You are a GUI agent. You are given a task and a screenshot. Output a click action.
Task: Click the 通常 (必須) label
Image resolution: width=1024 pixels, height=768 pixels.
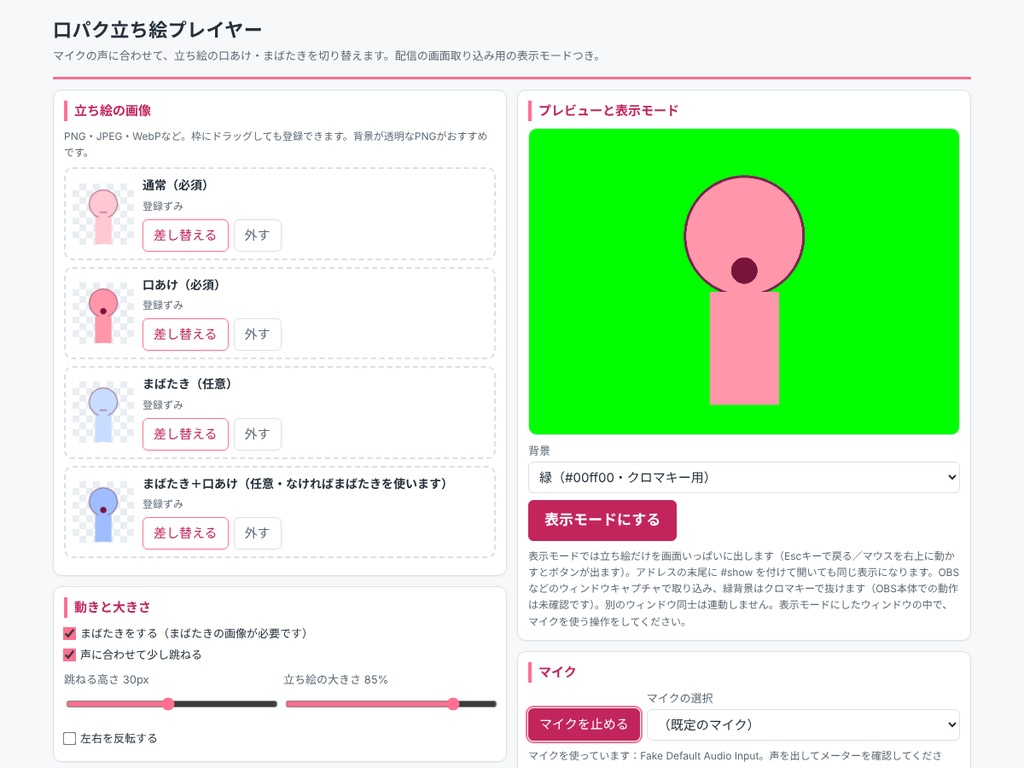(x=175, y=185)
